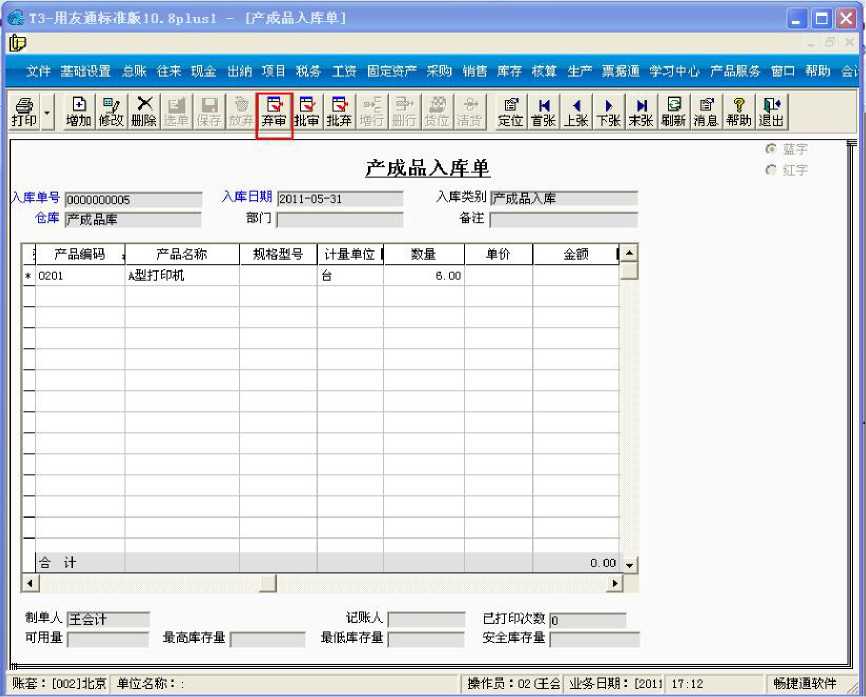
Task: Click the 帮助 help toolbar button
Action: click(x=738, y=112)
